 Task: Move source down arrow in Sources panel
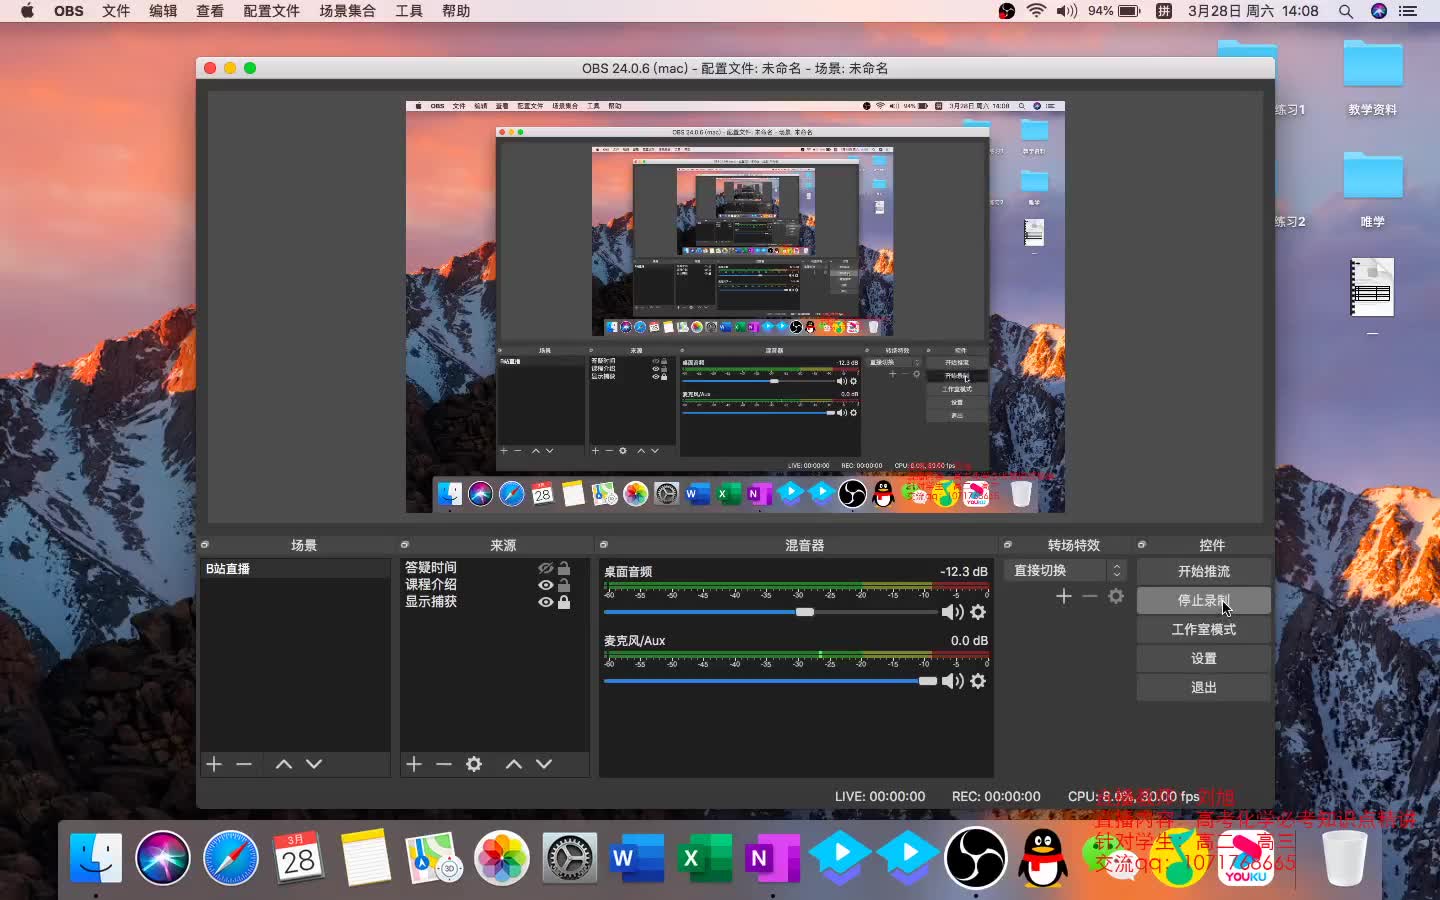(x=544, y=764)
